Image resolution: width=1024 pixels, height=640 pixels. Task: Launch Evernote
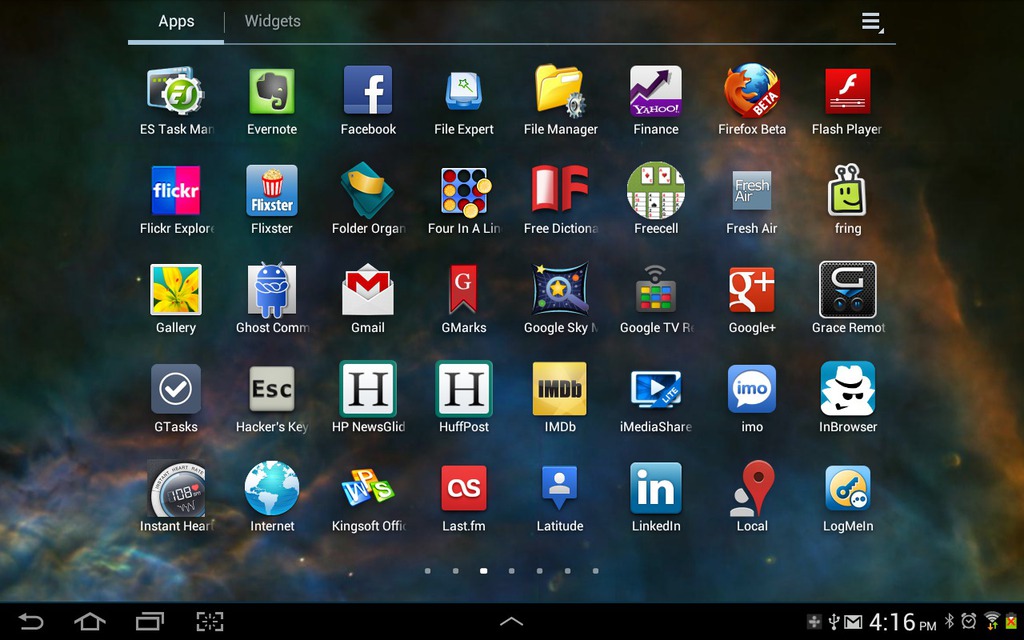tap(272, 92)
